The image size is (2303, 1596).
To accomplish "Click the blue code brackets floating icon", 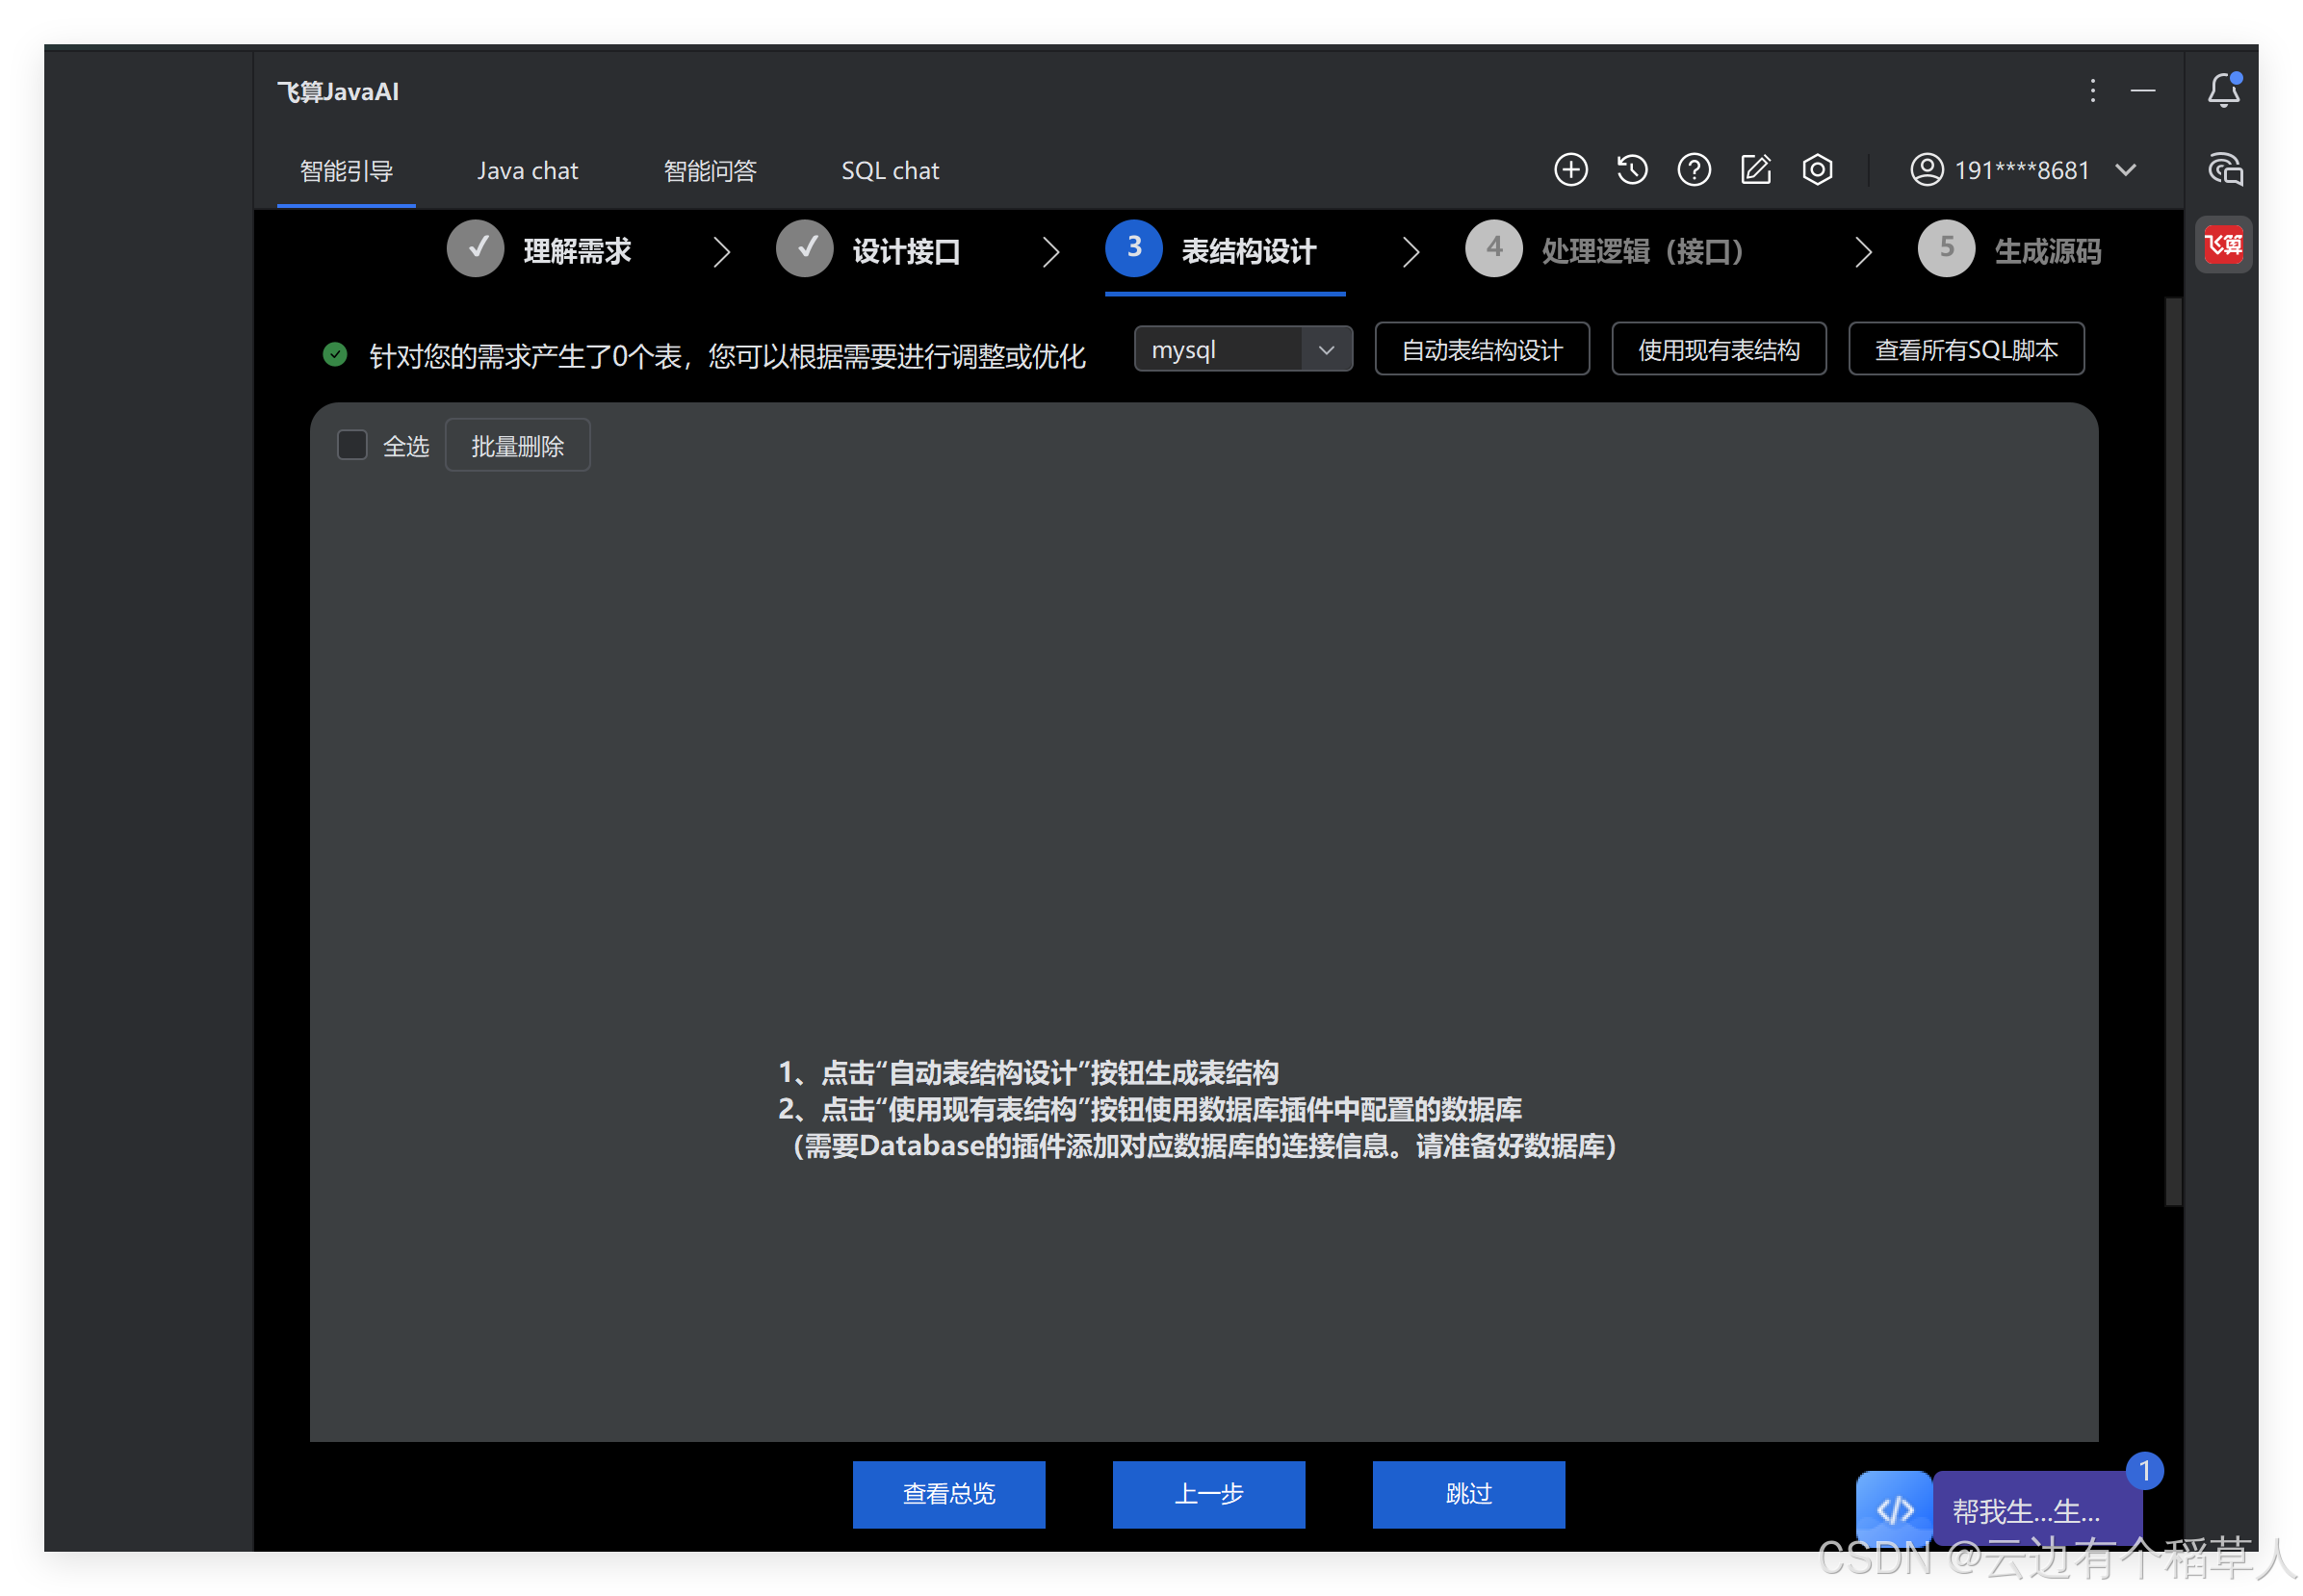I will (x=1894, y=1509).
